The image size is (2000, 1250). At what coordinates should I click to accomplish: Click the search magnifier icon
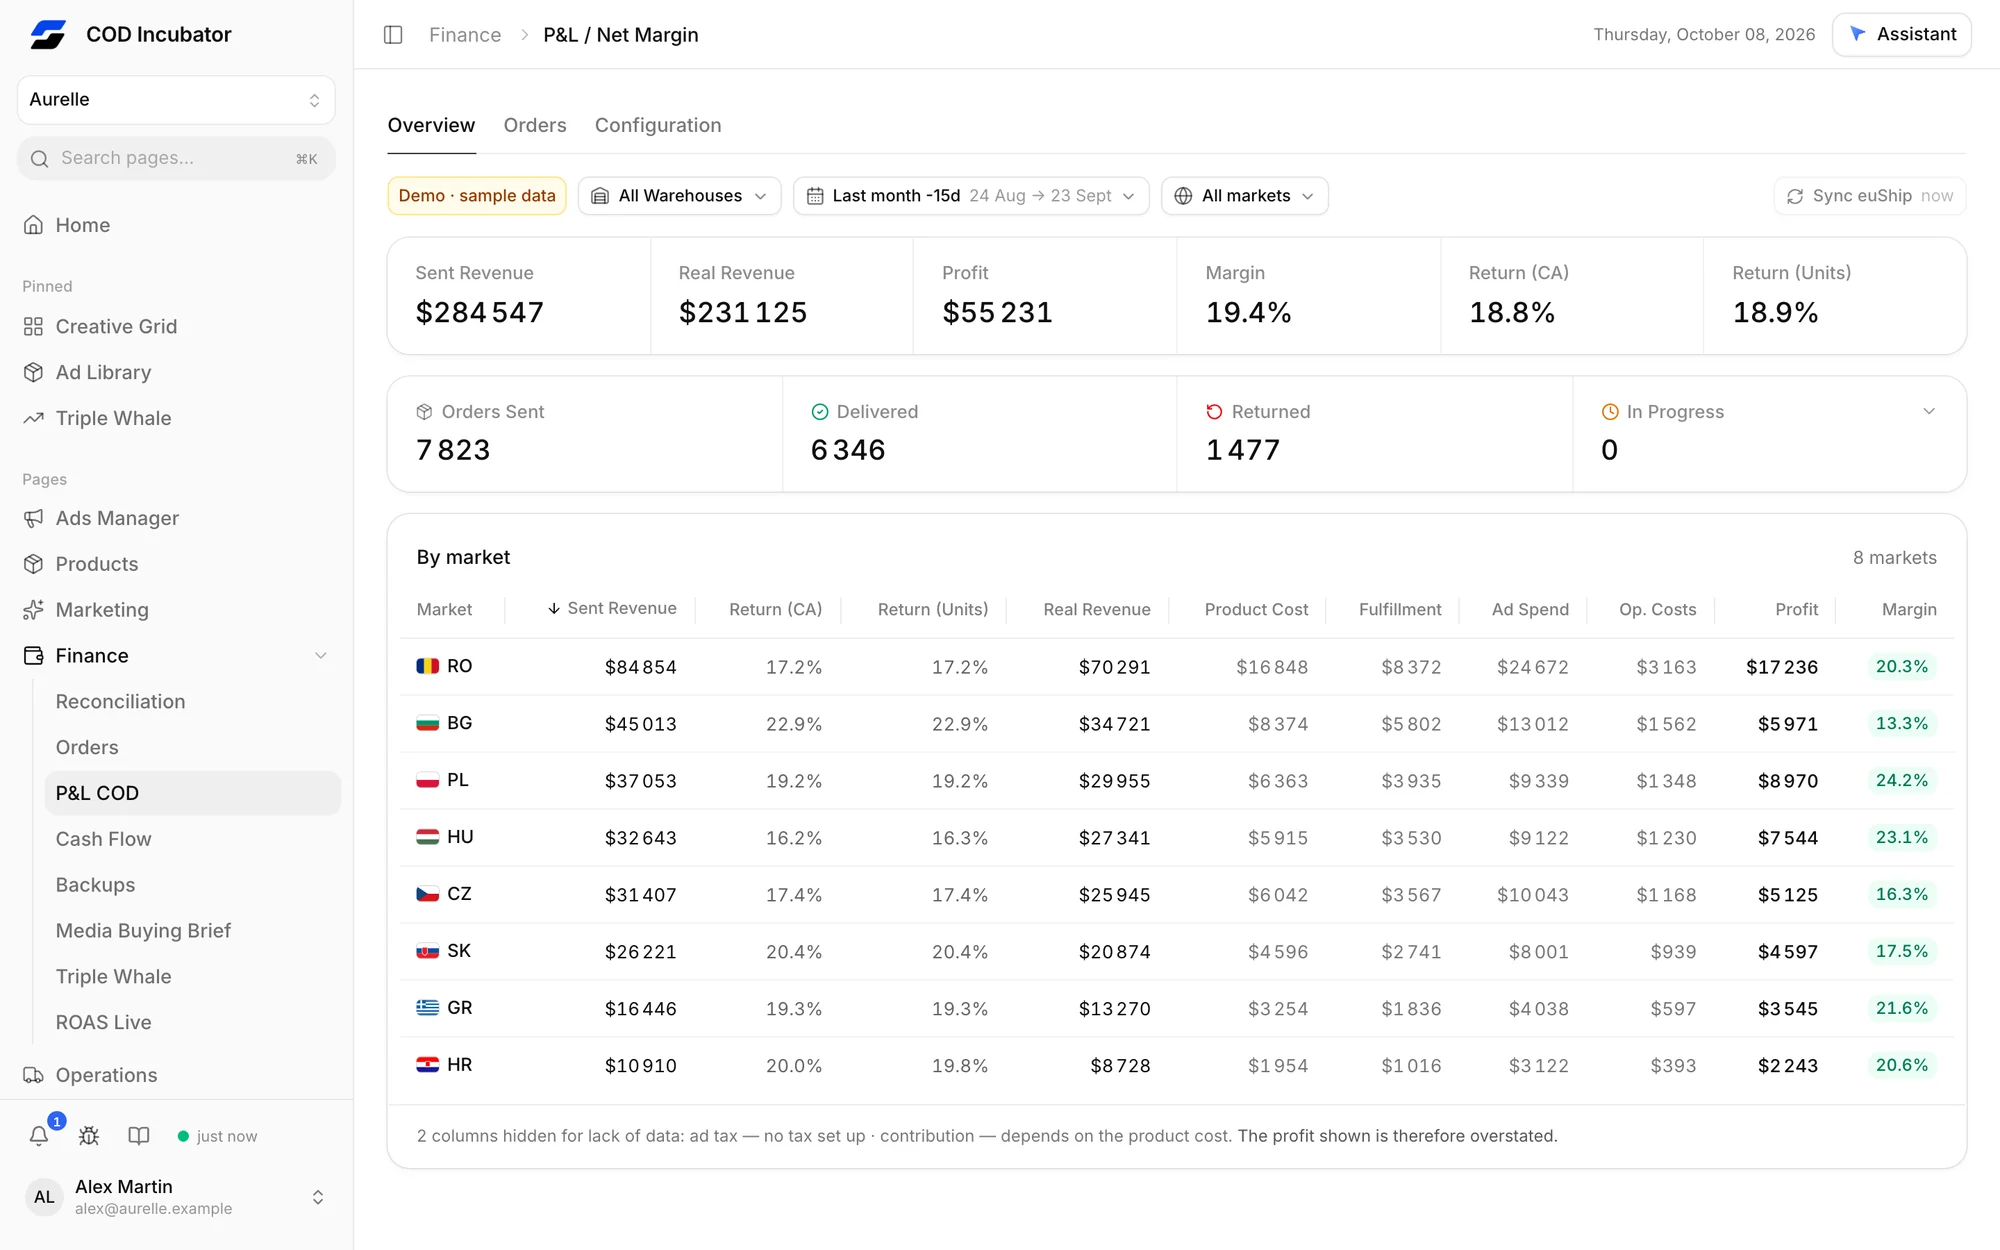point(40,159)
